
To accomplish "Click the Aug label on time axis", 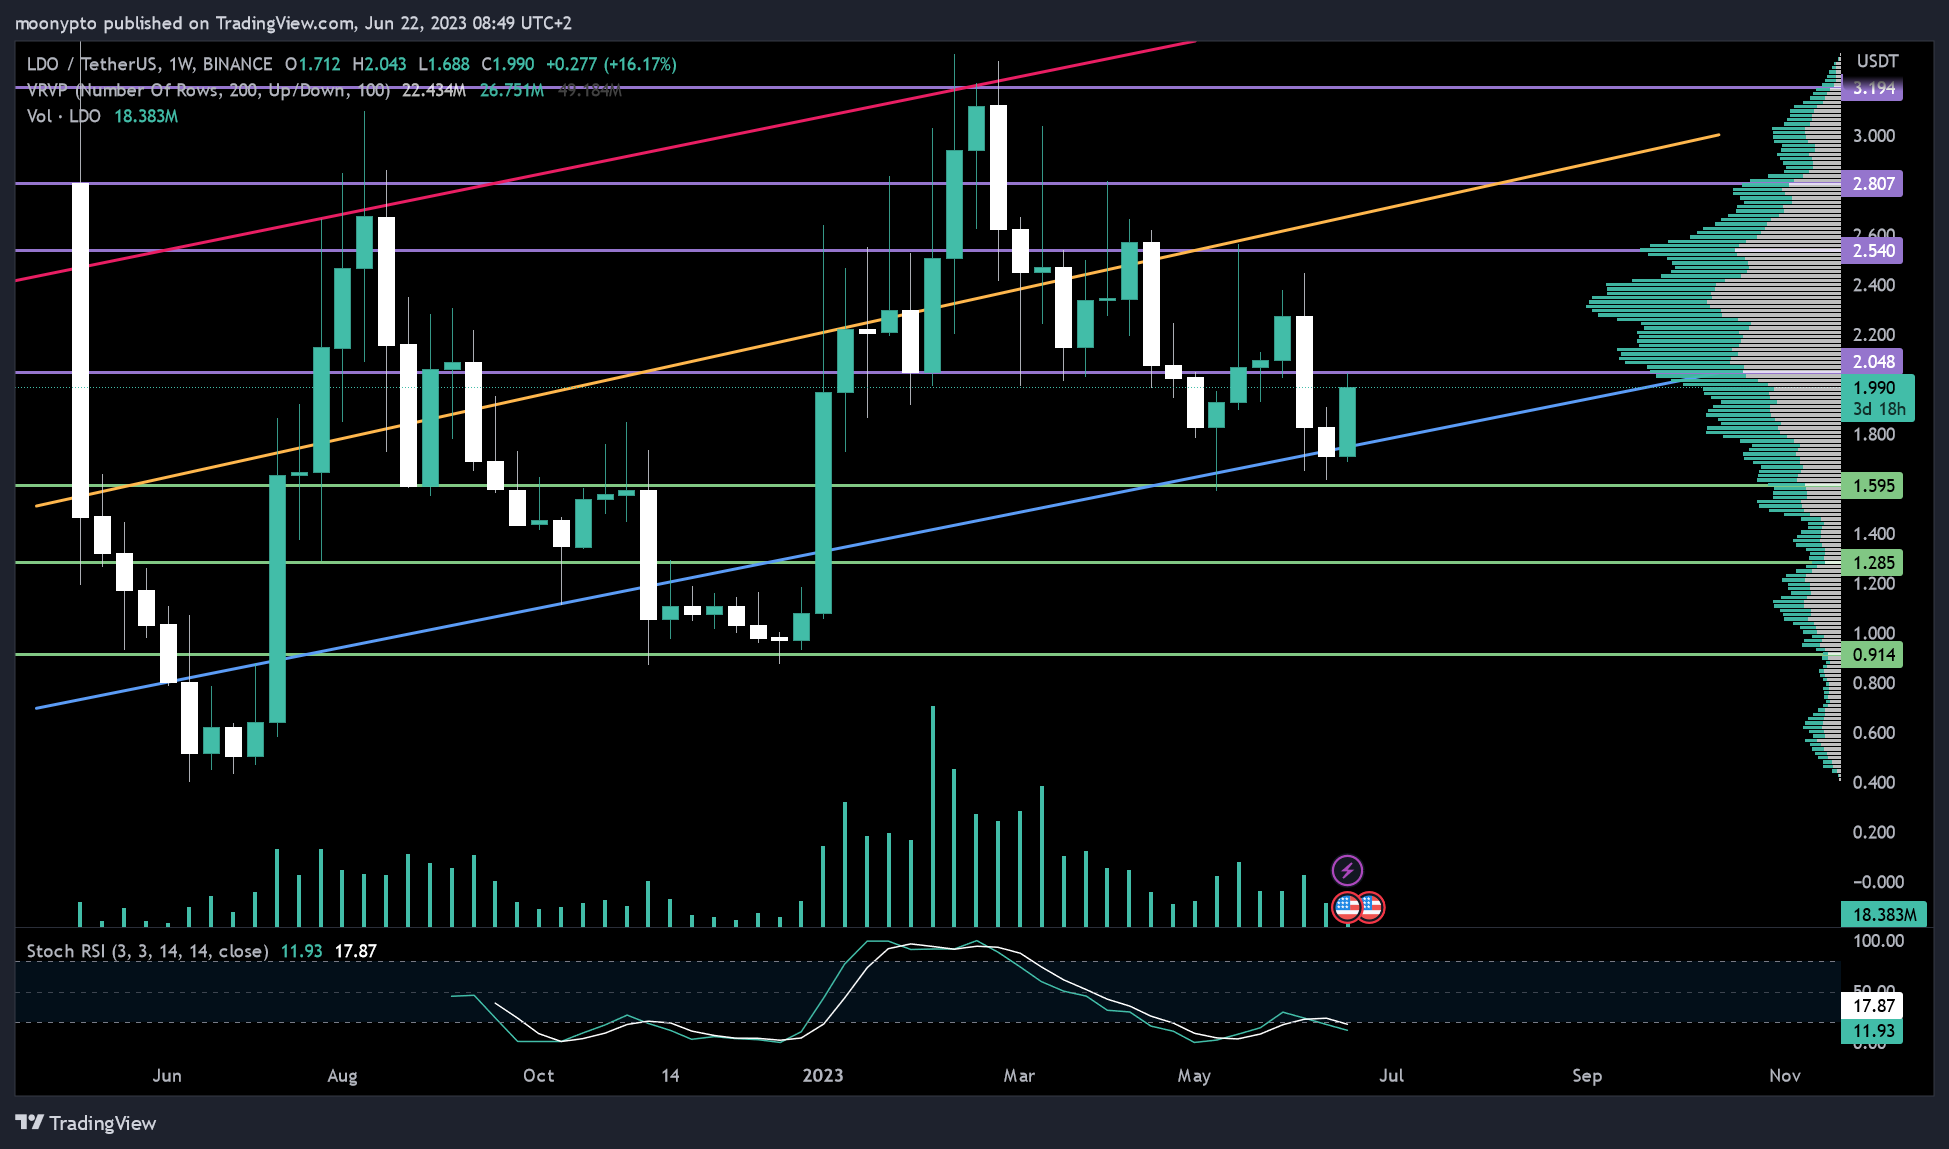I will click(x=342, y=1076).
